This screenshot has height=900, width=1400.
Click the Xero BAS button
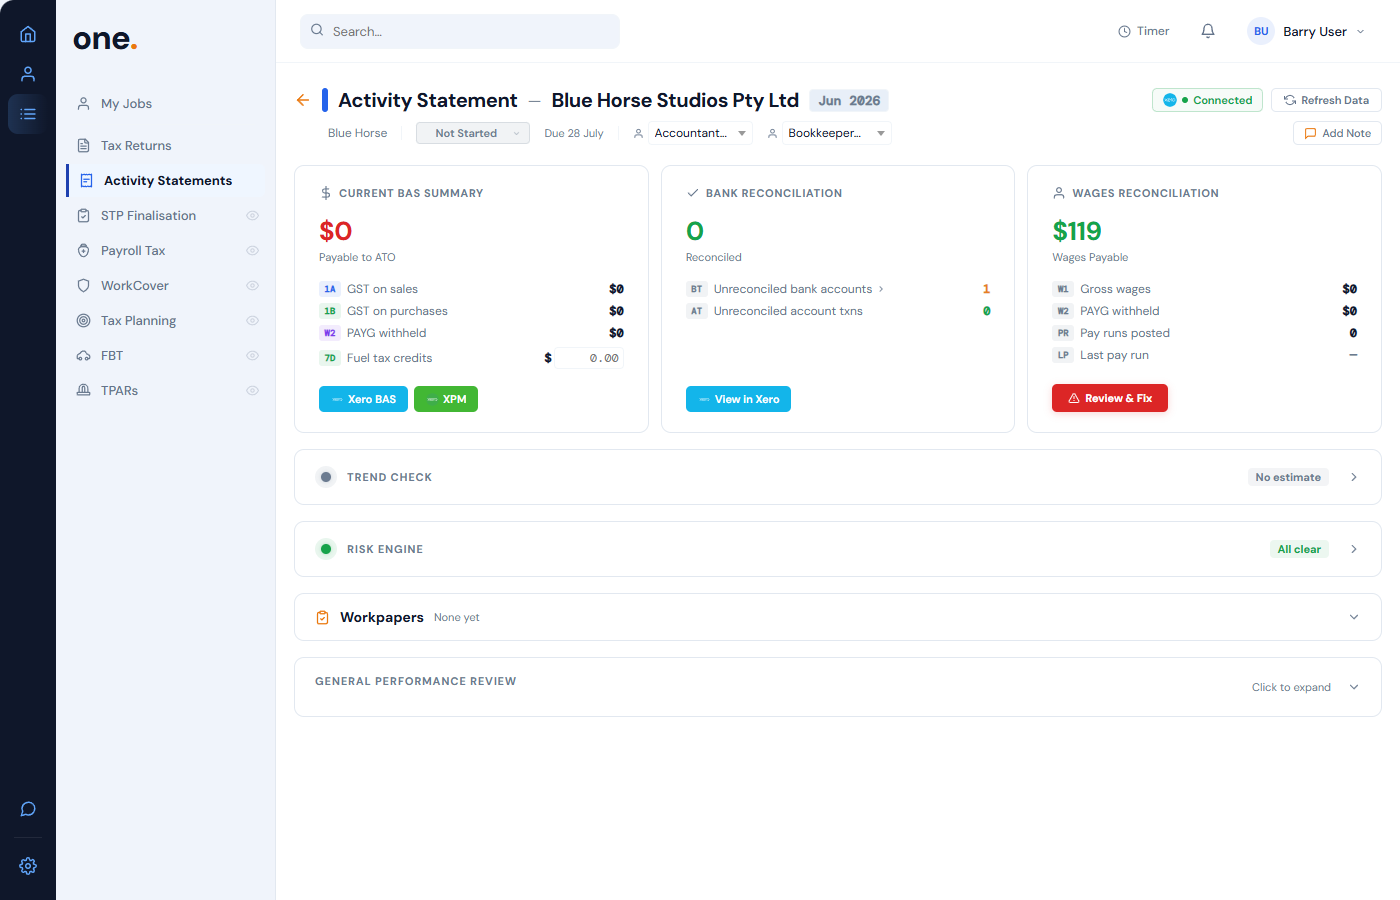pos(363,399)
